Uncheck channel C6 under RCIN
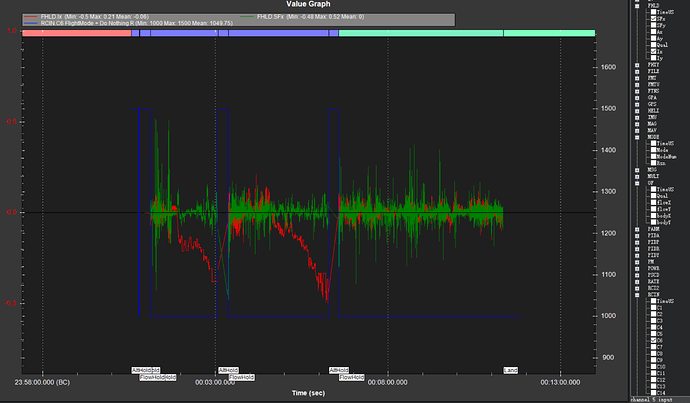This screenshot has height=403, width=690. coord(653,341)
